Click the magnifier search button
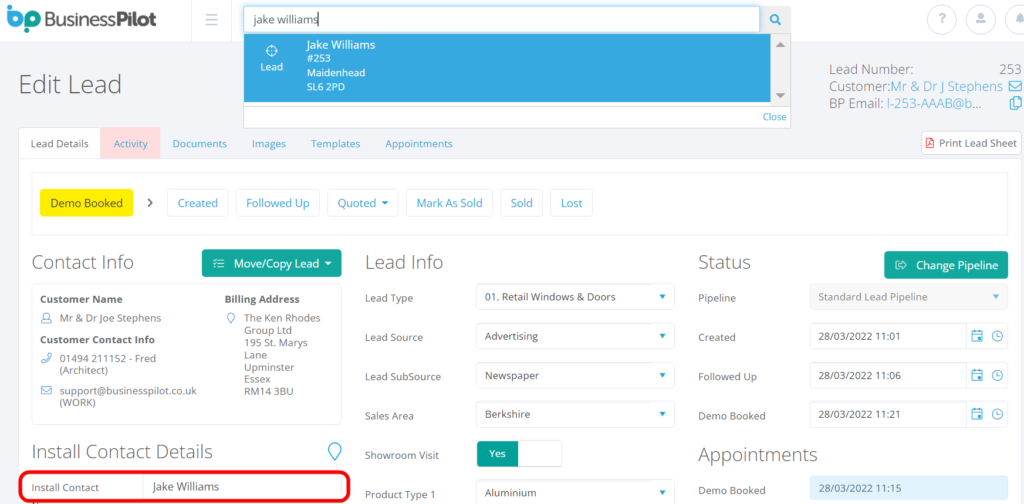Viewport: 1024px width, 504px height. [x=775, y=19]
